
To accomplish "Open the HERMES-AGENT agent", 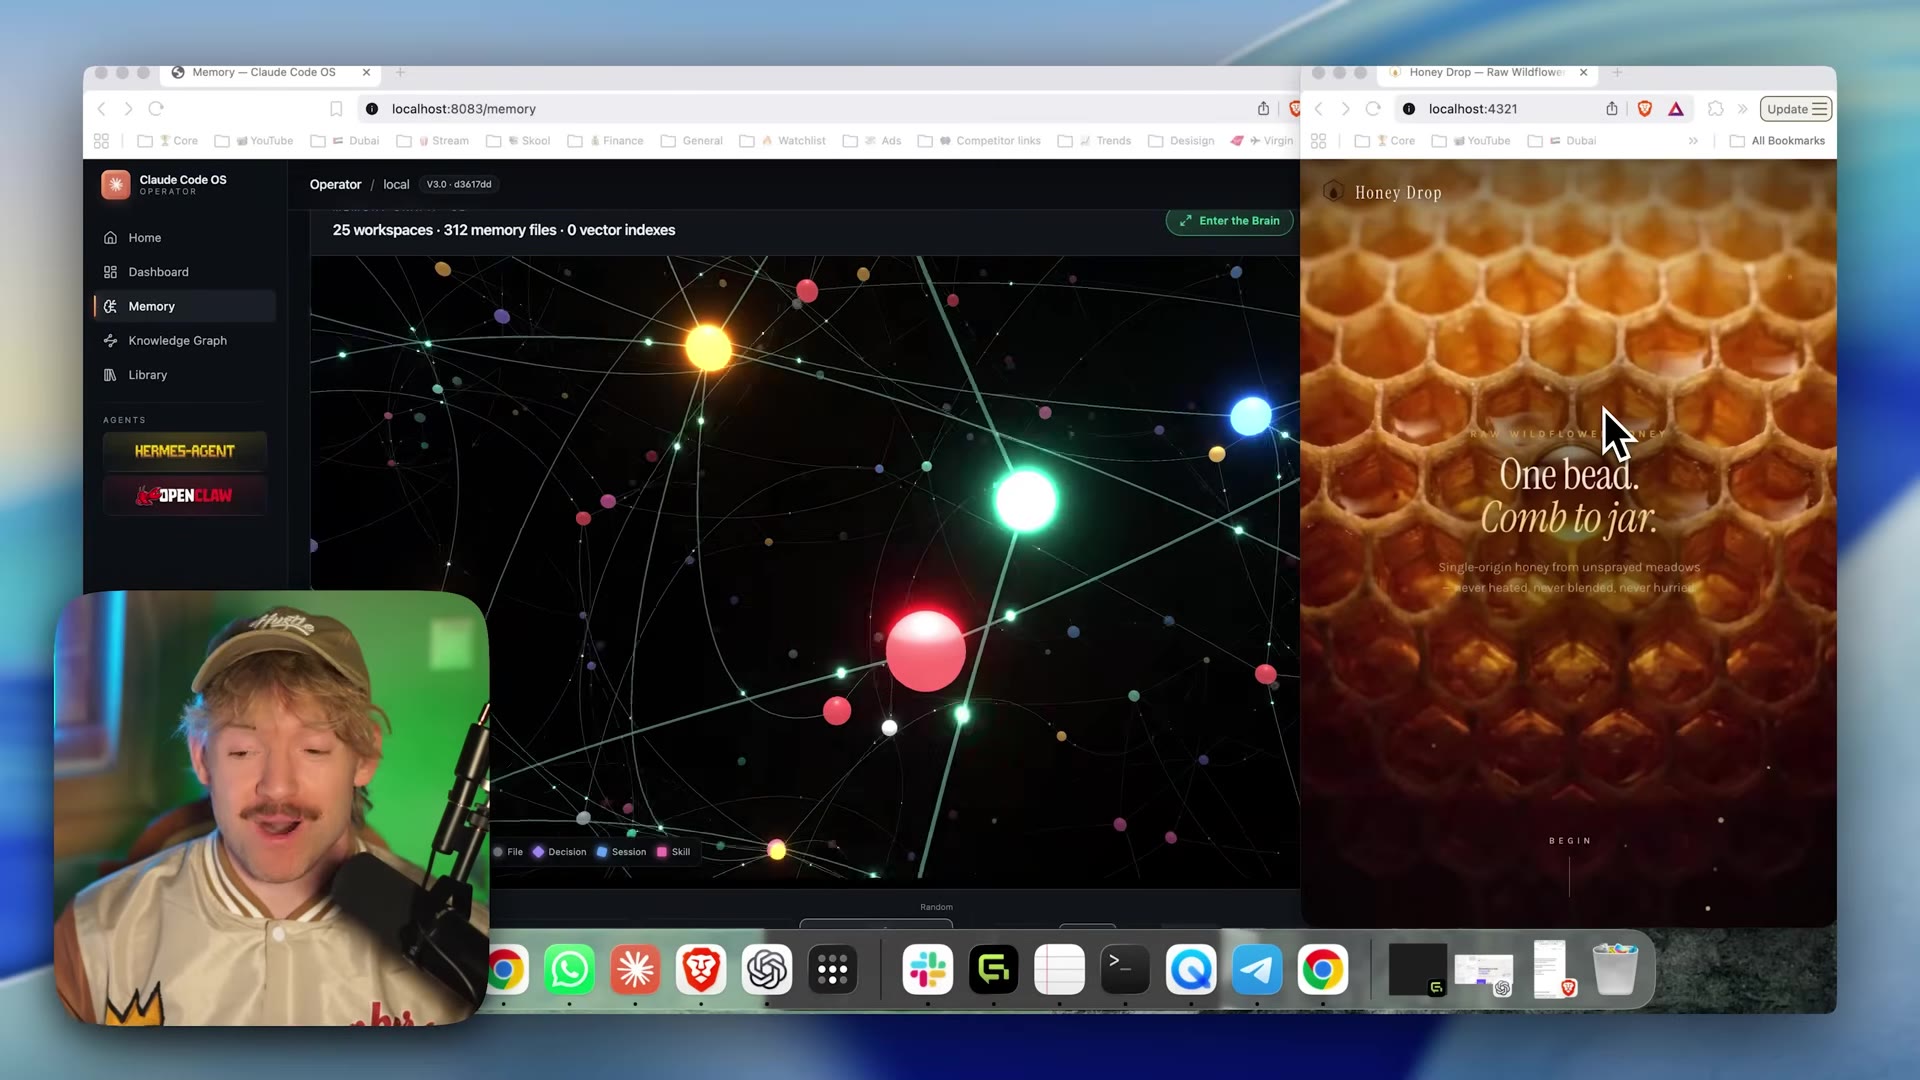I will click(x=184, y=451).
